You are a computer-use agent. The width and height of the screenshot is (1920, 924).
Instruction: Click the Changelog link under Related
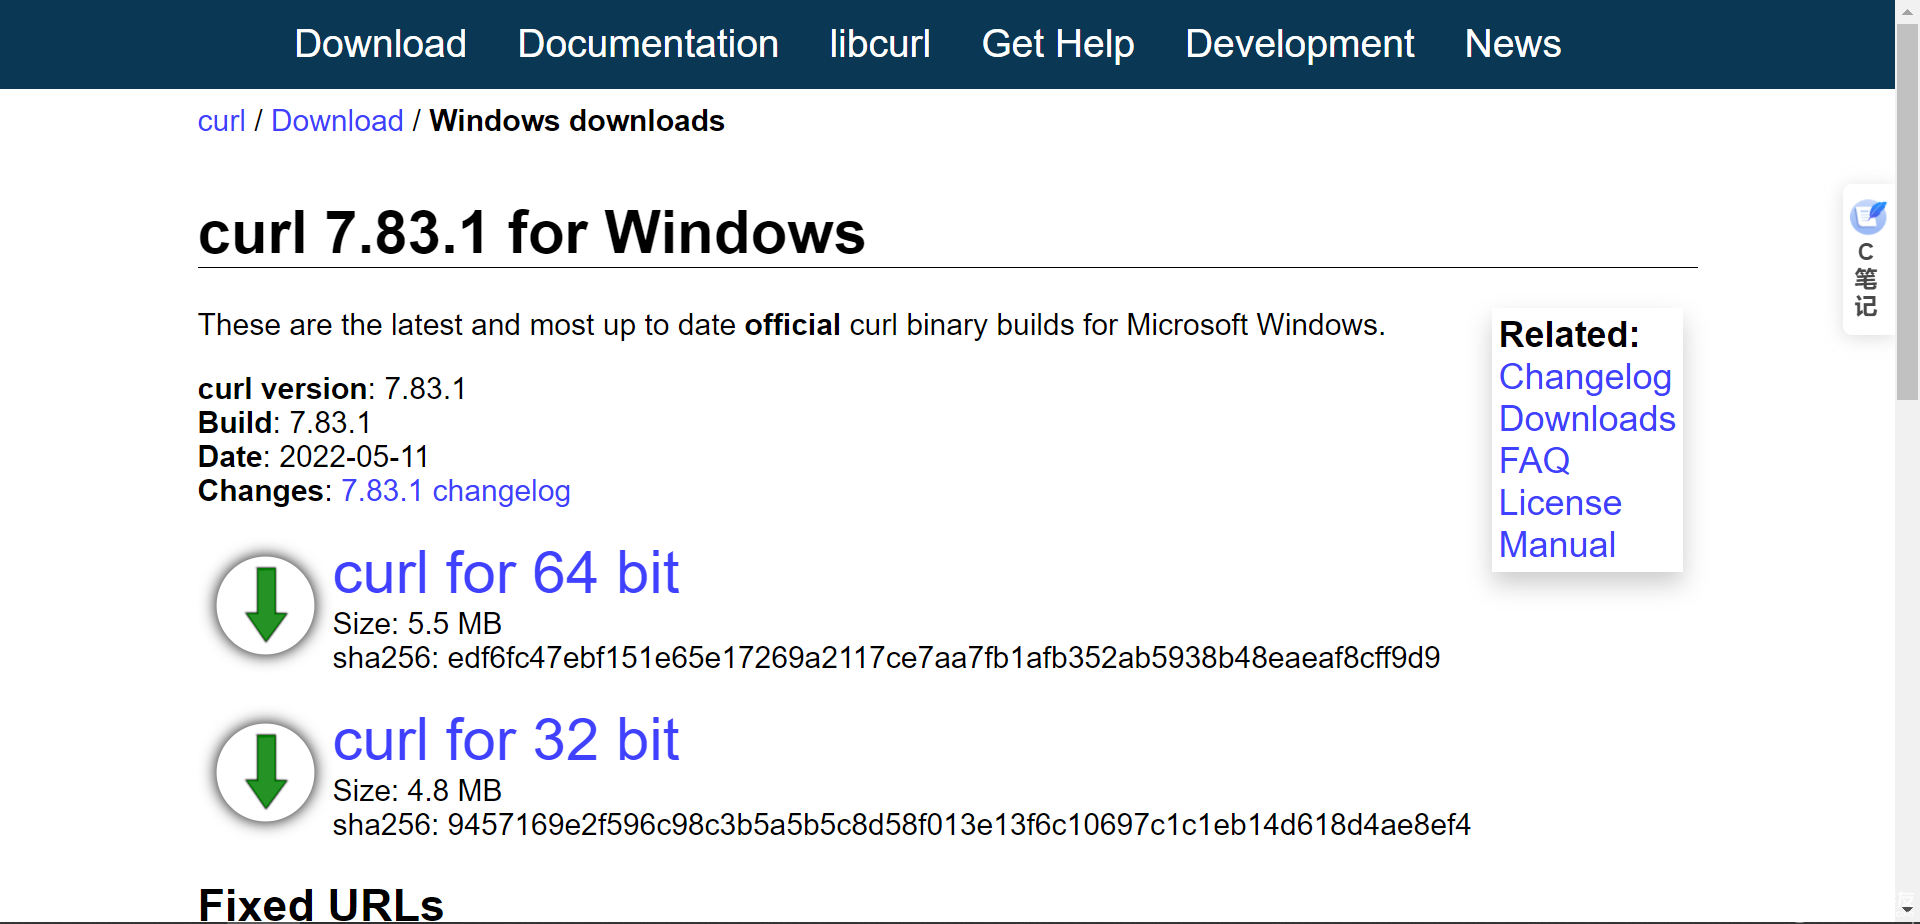click(1585, 377)
